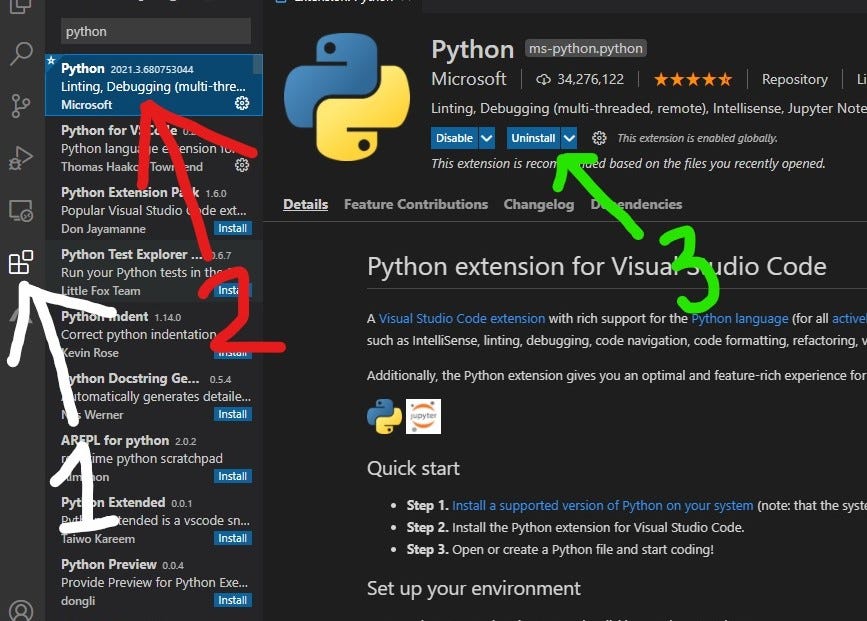The height and width of the screenshot is (621, 867).
Task: Open the Search view in the activity bar
Action: pyautogui.click(x=22, y=55)
